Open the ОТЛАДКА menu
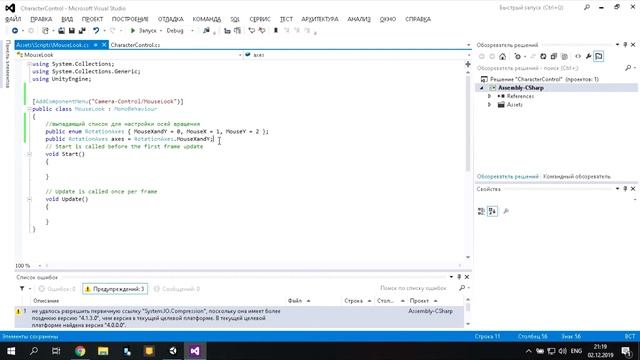This screenshot has height=360, width=640. click(x=171, y=19)
